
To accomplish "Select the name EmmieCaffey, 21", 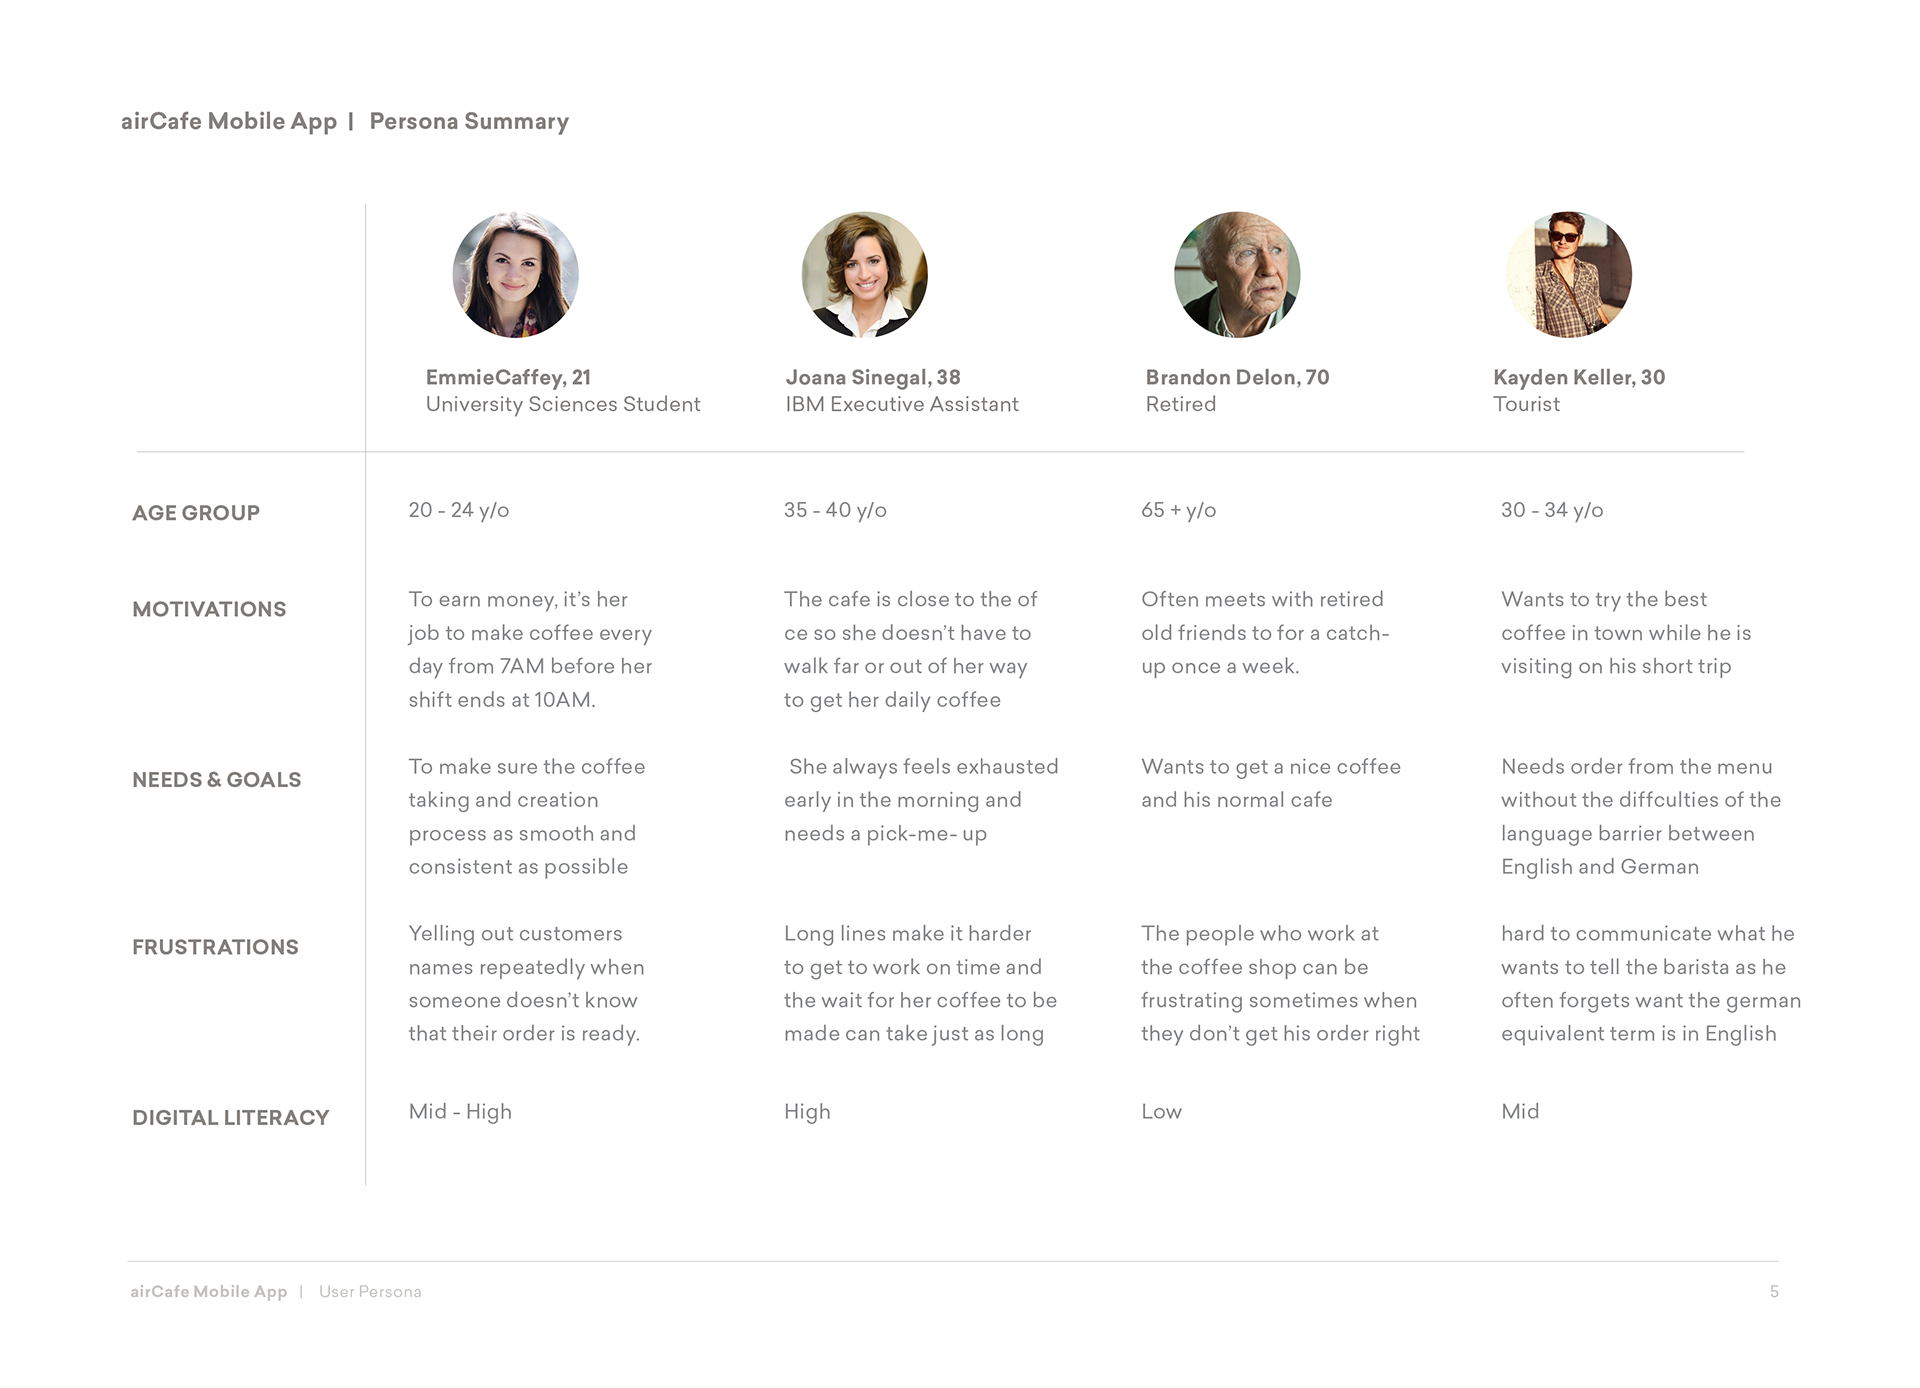I will (508, 377).
